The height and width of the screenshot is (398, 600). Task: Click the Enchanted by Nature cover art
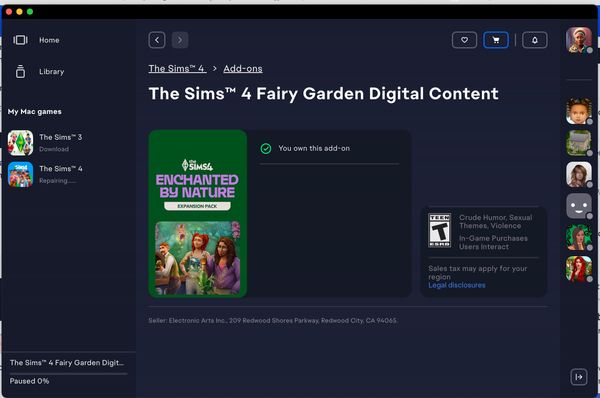pos(198,214)
